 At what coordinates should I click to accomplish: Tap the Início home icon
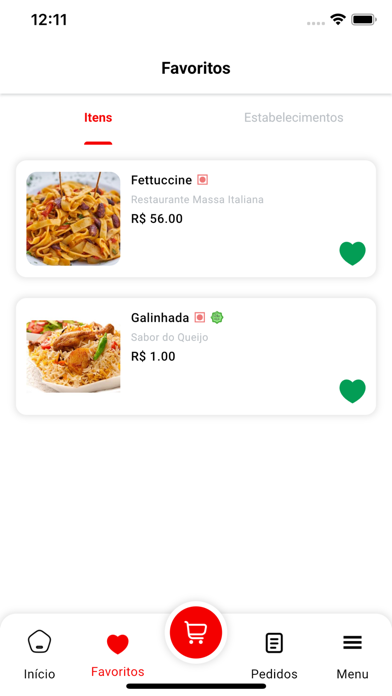click(x=40, y=642)
